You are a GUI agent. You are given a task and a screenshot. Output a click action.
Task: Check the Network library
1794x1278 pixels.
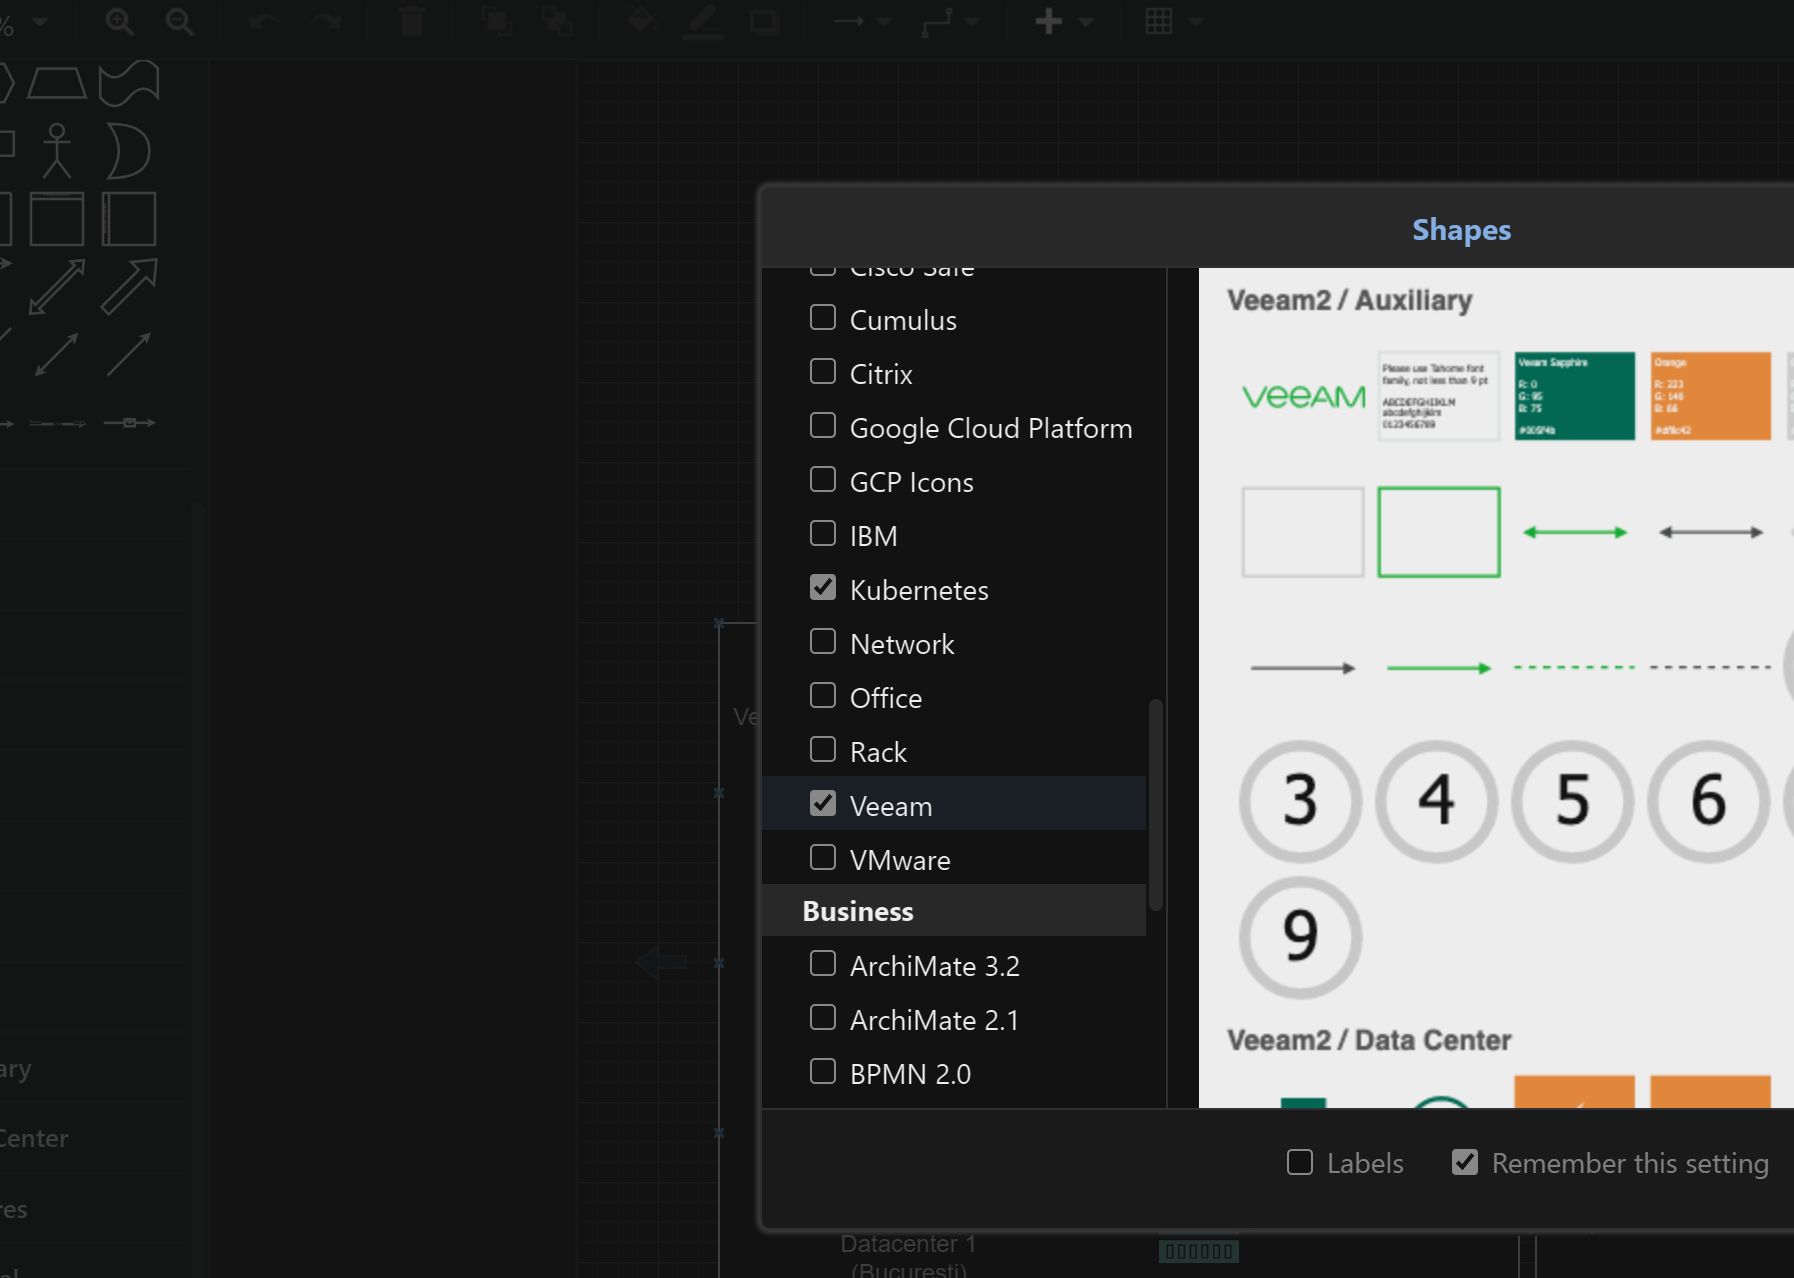tap(823, 642)
